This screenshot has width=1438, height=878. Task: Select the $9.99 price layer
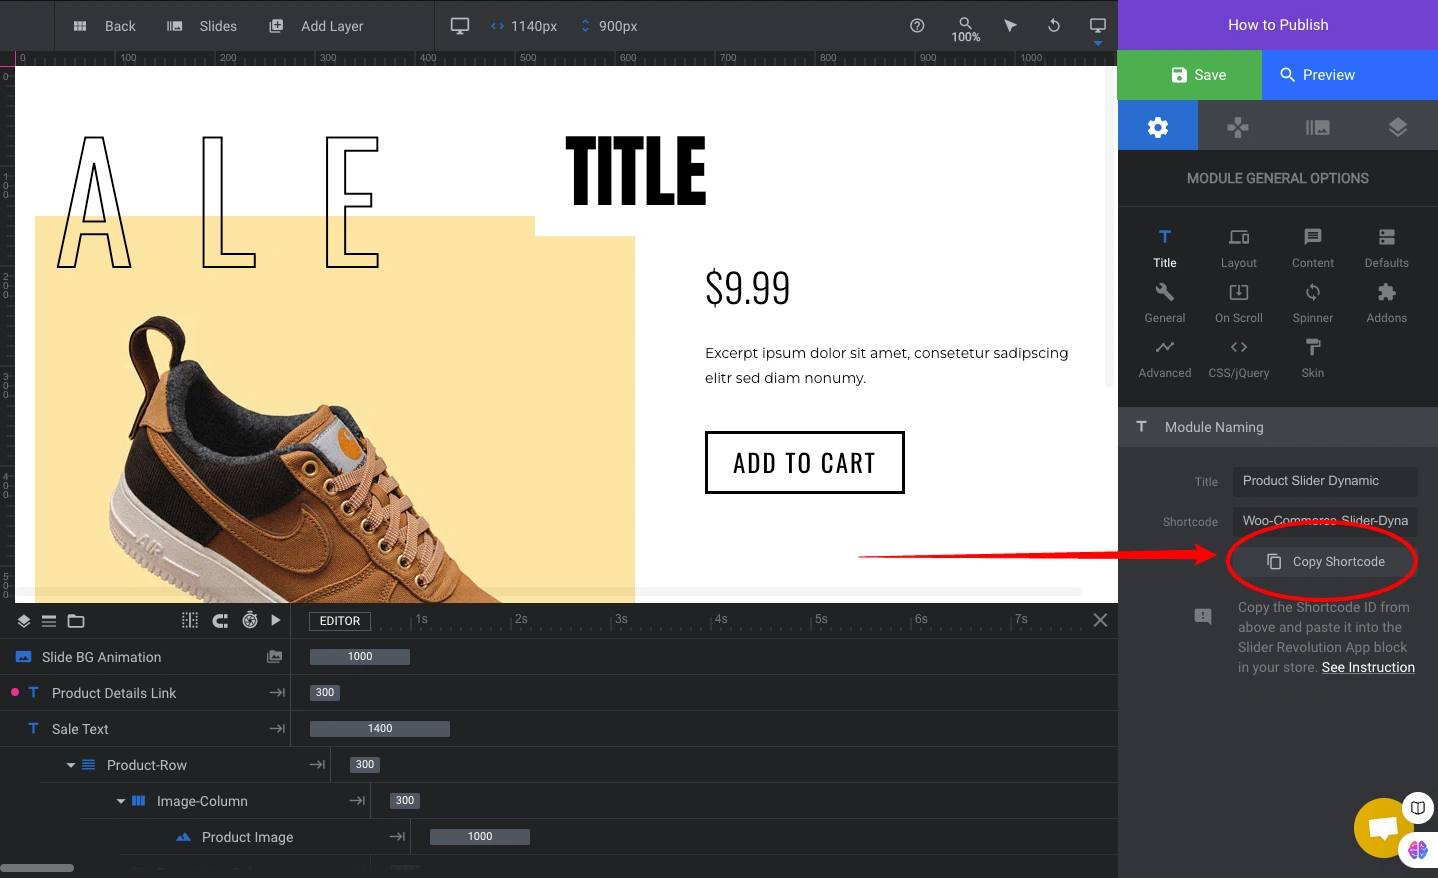748,288
